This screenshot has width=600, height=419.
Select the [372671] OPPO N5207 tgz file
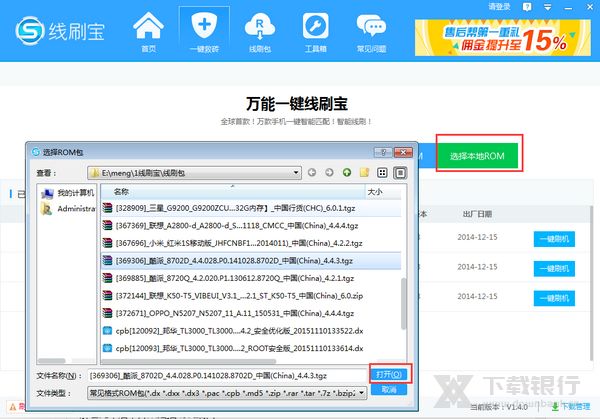[x=251, y=313]
